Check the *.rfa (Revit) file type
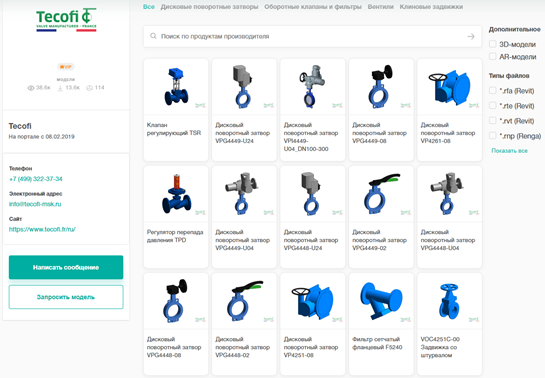 492,90
